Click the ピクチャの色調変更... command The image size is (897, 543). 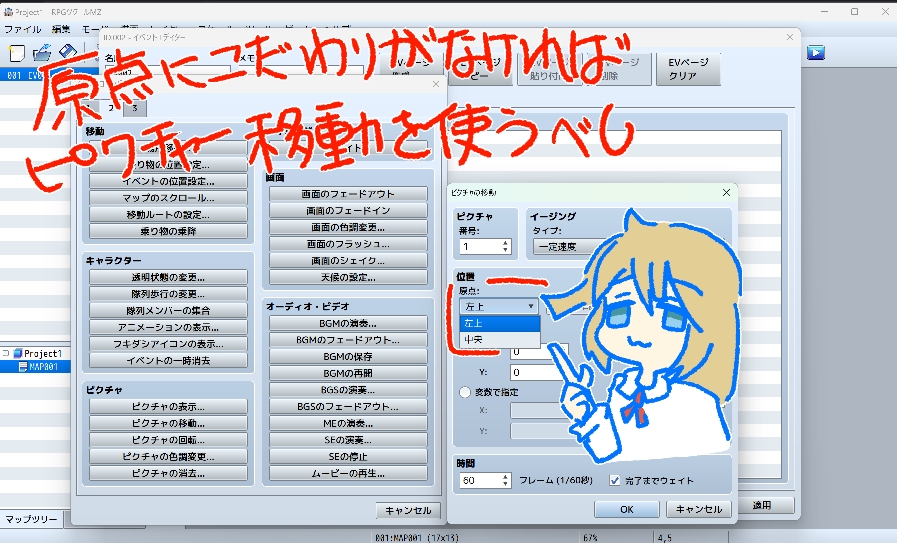tap(168, 457)
